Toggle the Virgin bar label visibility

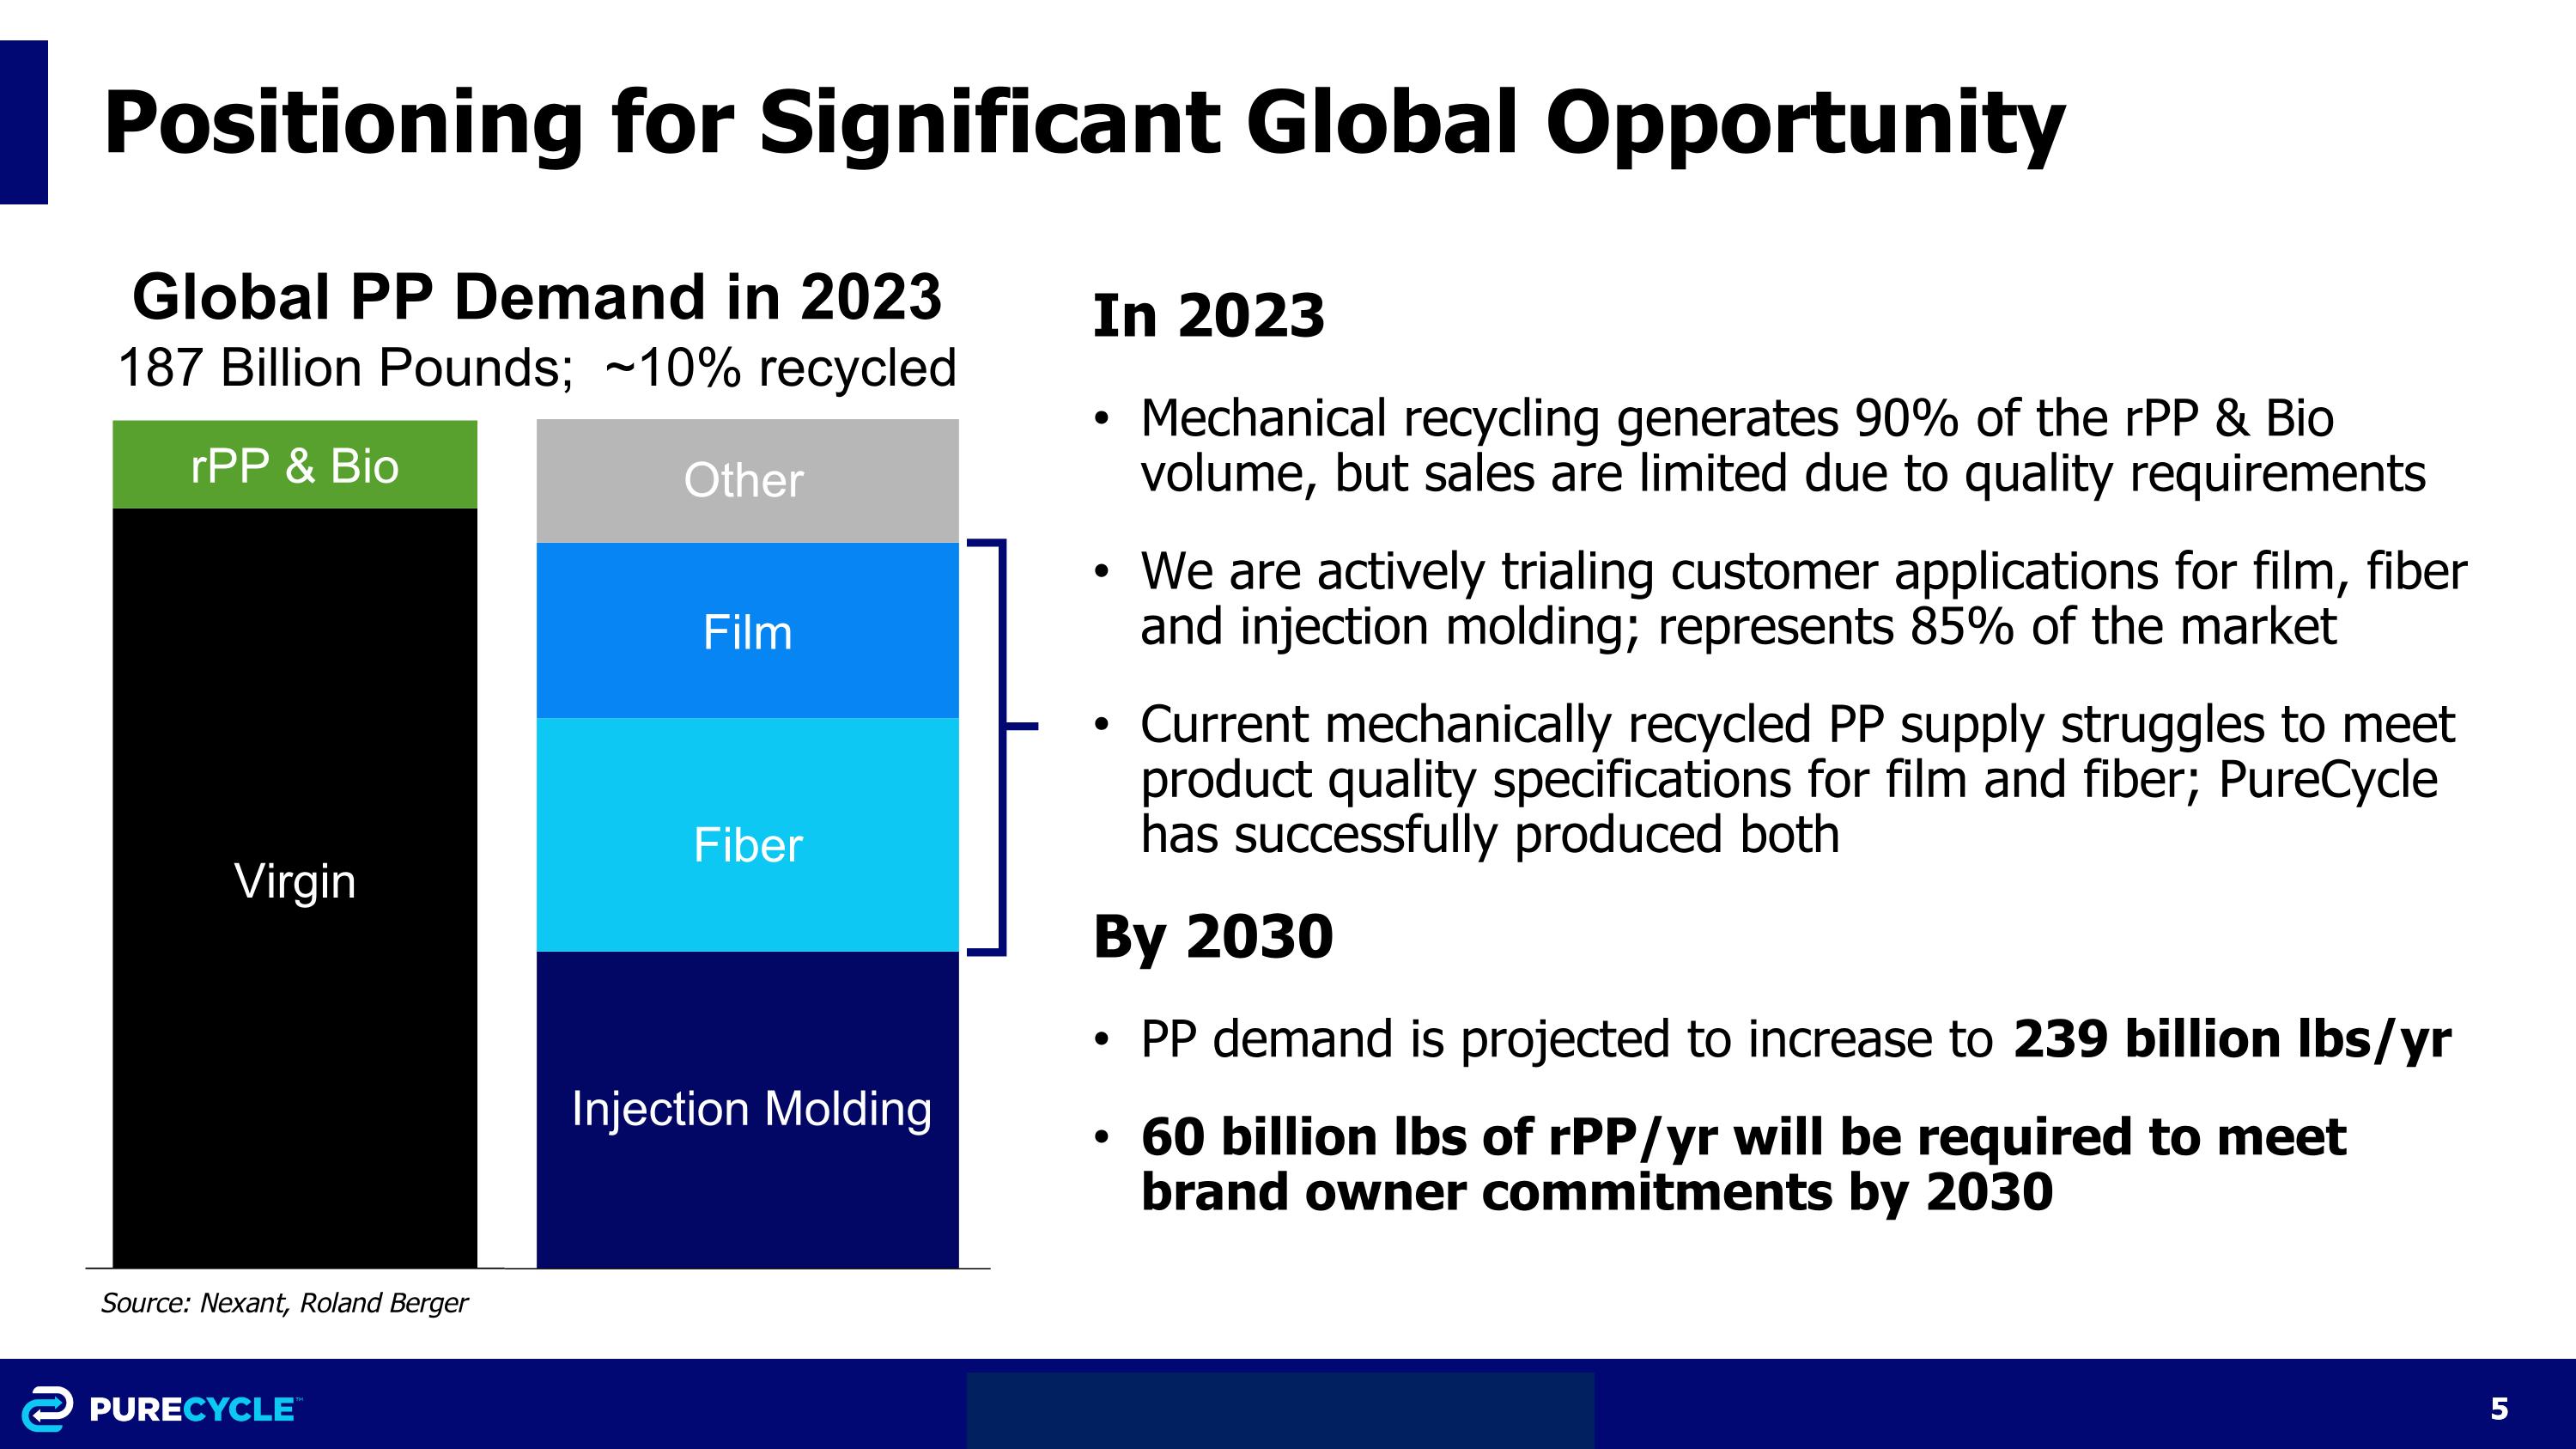click(295, 882)
